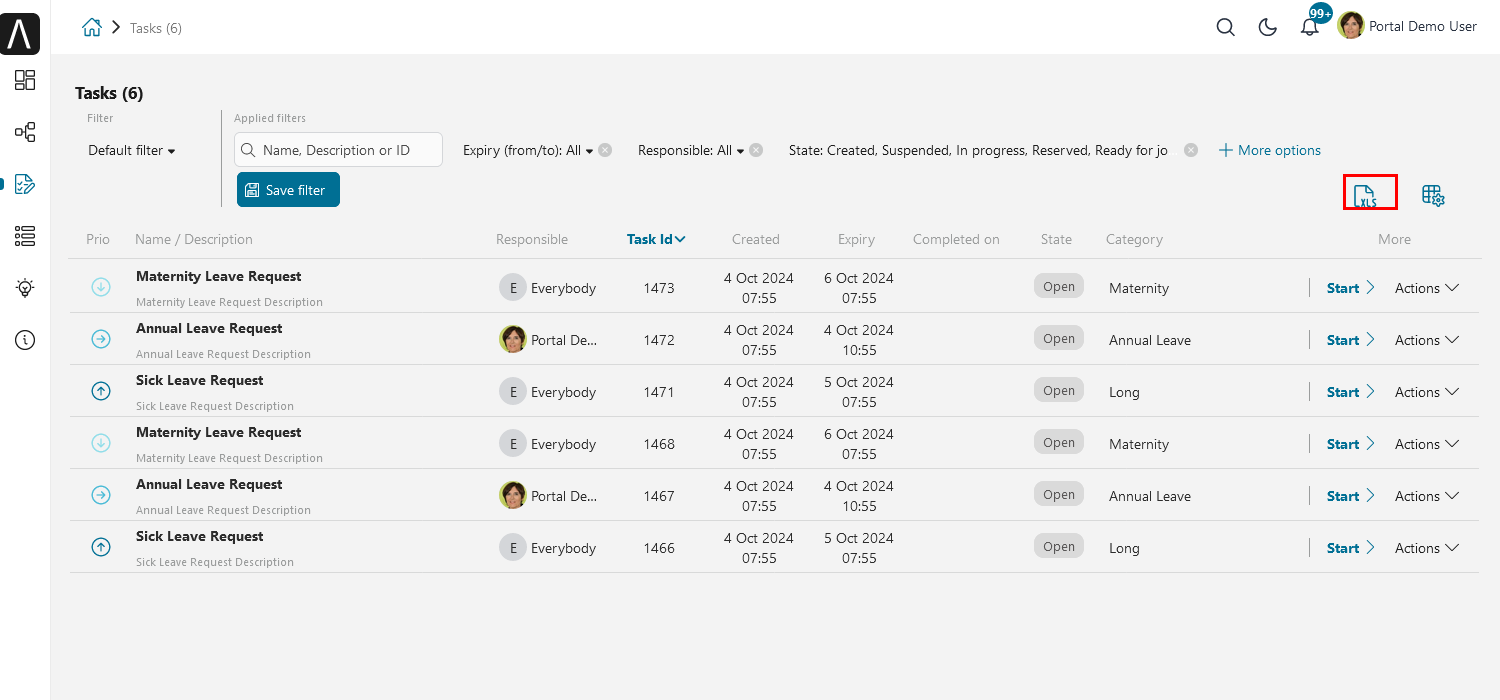Open the State filter selection
The image size is (1500, 700).
pyautogui.click(x=978, y=150)
